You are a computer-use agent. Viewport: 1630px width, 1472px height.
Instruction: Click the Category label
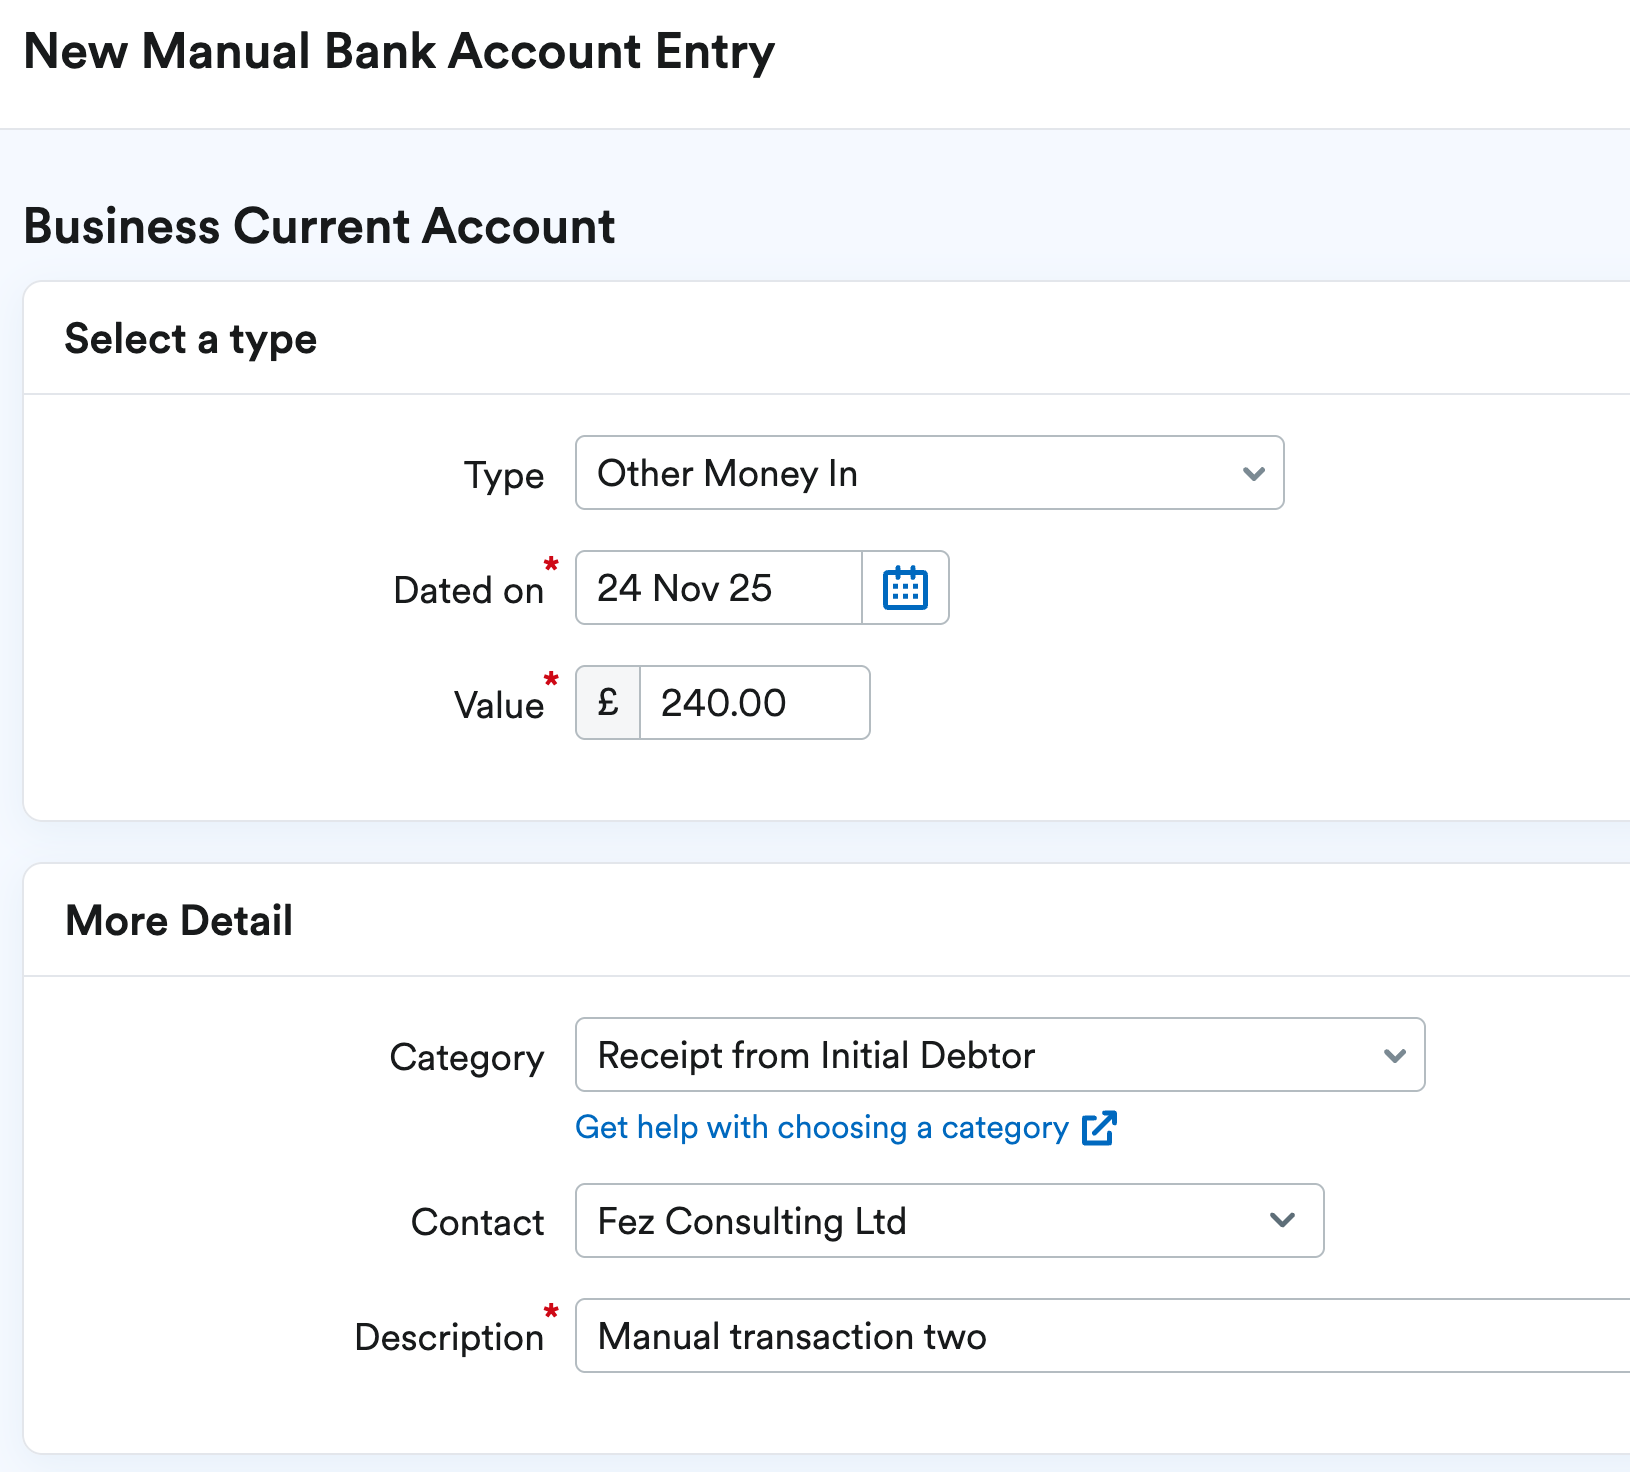pos(467,1058)
